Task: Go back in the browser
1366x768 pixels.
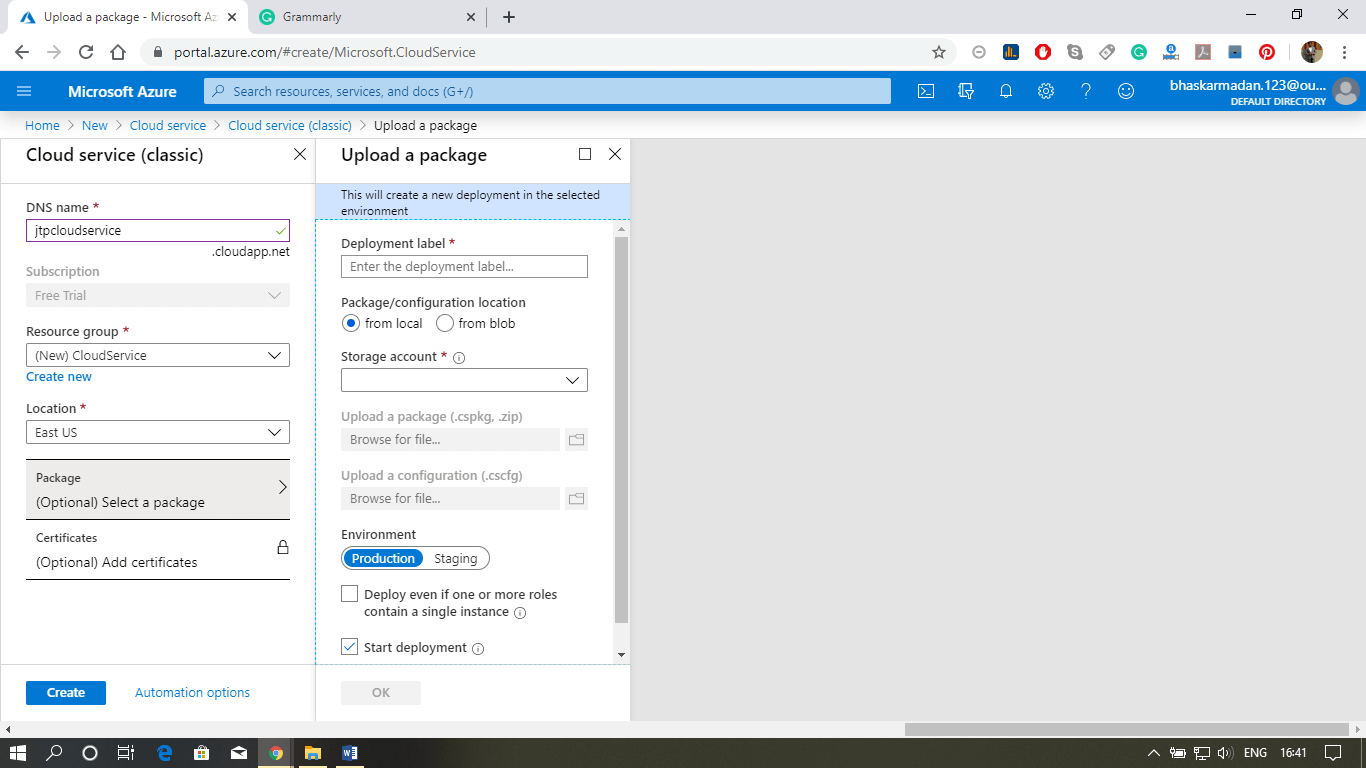Action: coord(22,52)
